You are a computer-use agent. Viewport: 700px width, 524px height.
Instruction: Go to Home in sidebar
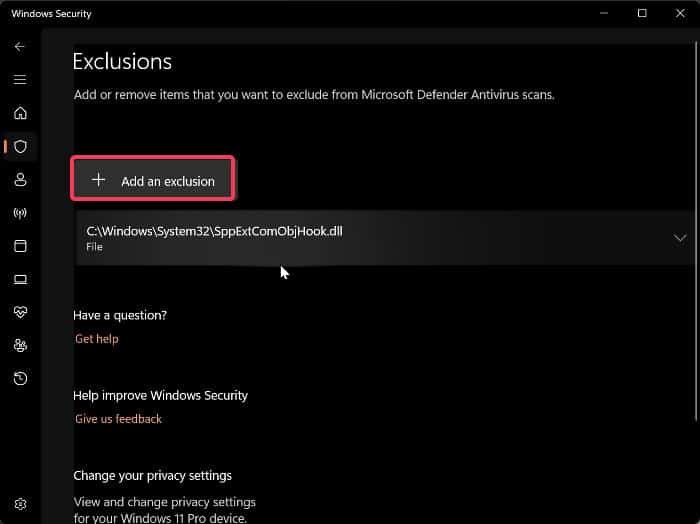coord(20,113)
